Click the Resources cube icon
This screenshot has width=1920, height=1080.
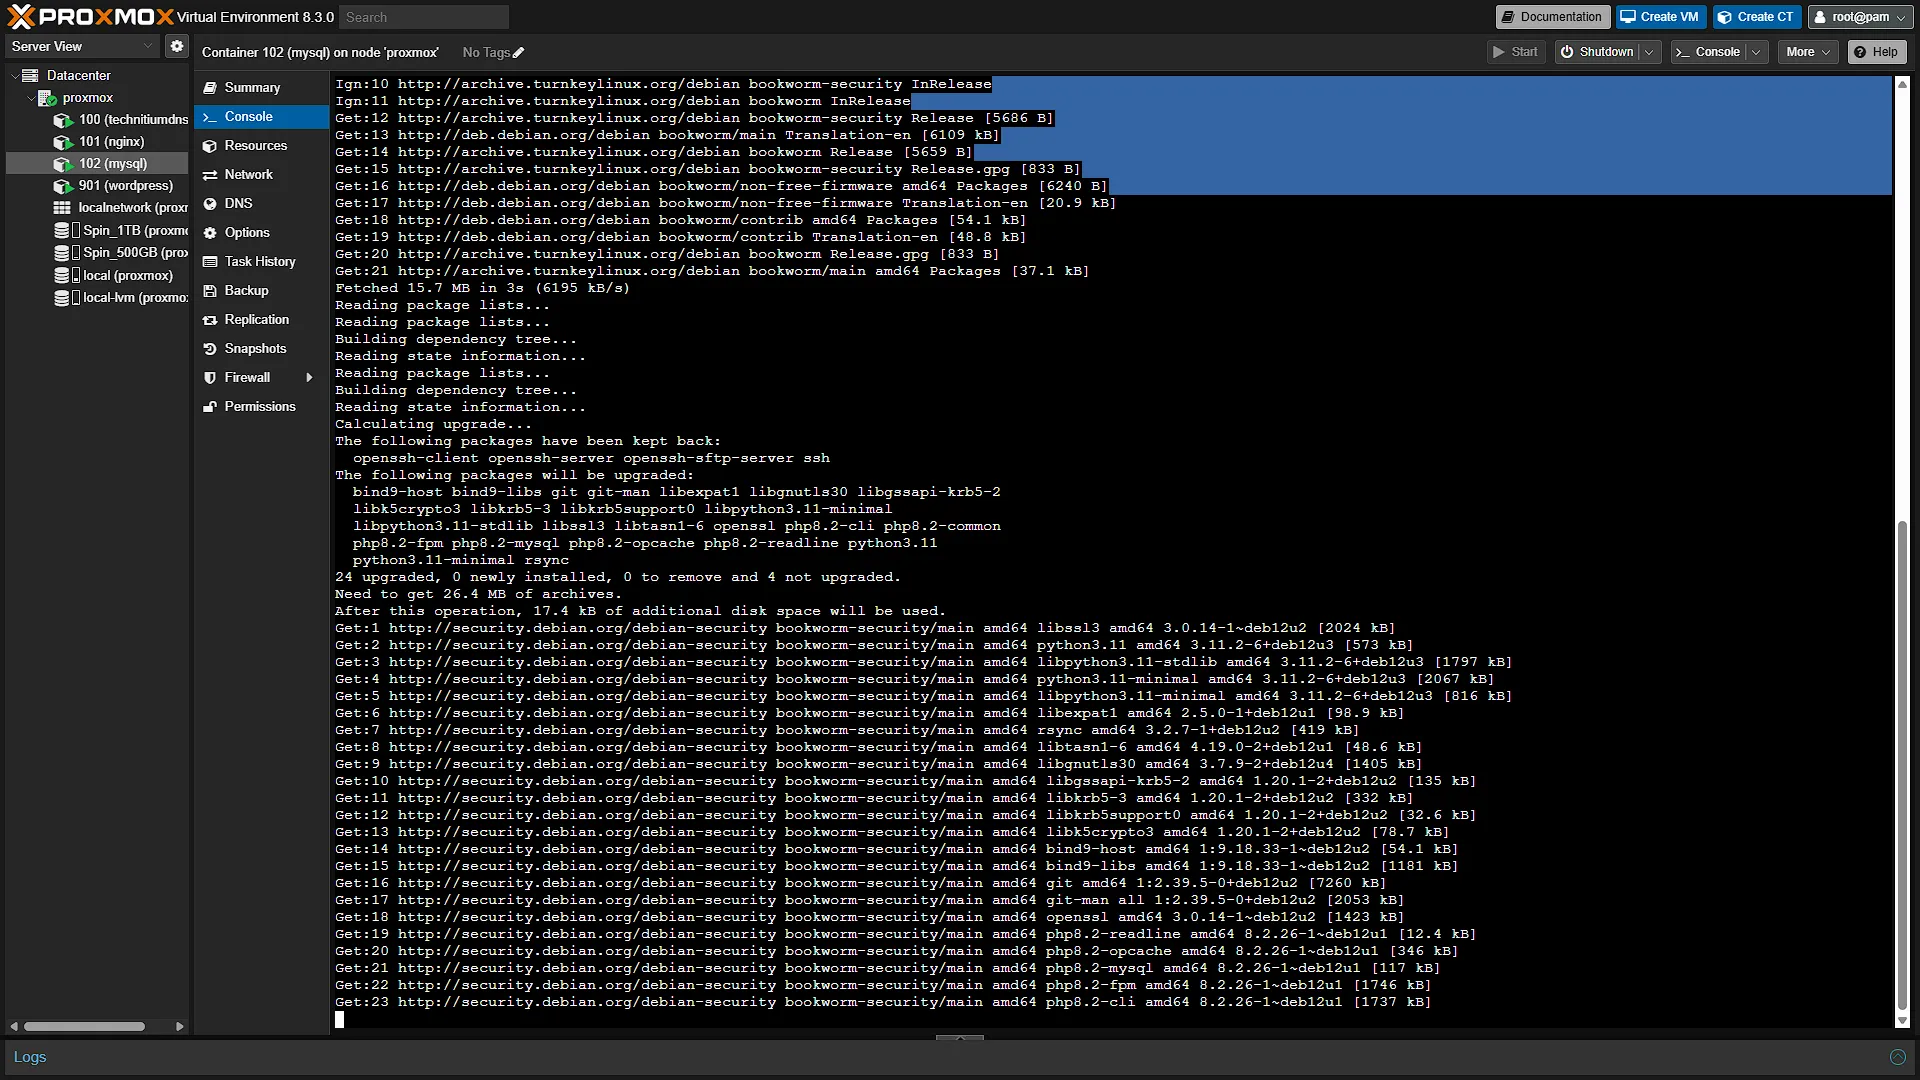point(210,146)
